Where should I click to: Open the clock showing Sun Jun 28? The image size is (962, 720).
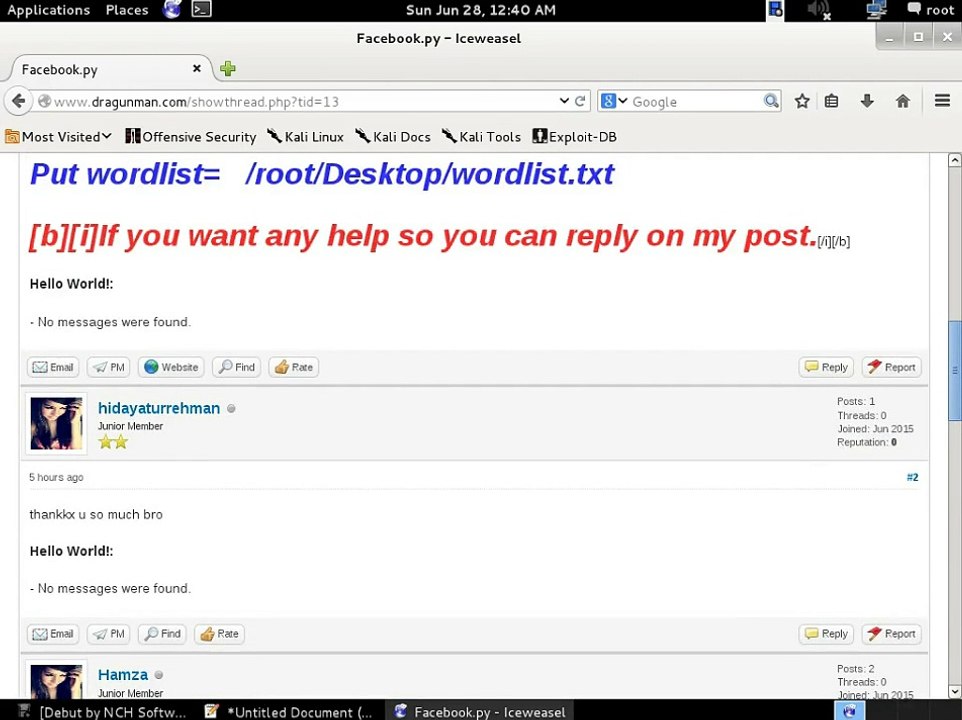[x=481, y=10]
